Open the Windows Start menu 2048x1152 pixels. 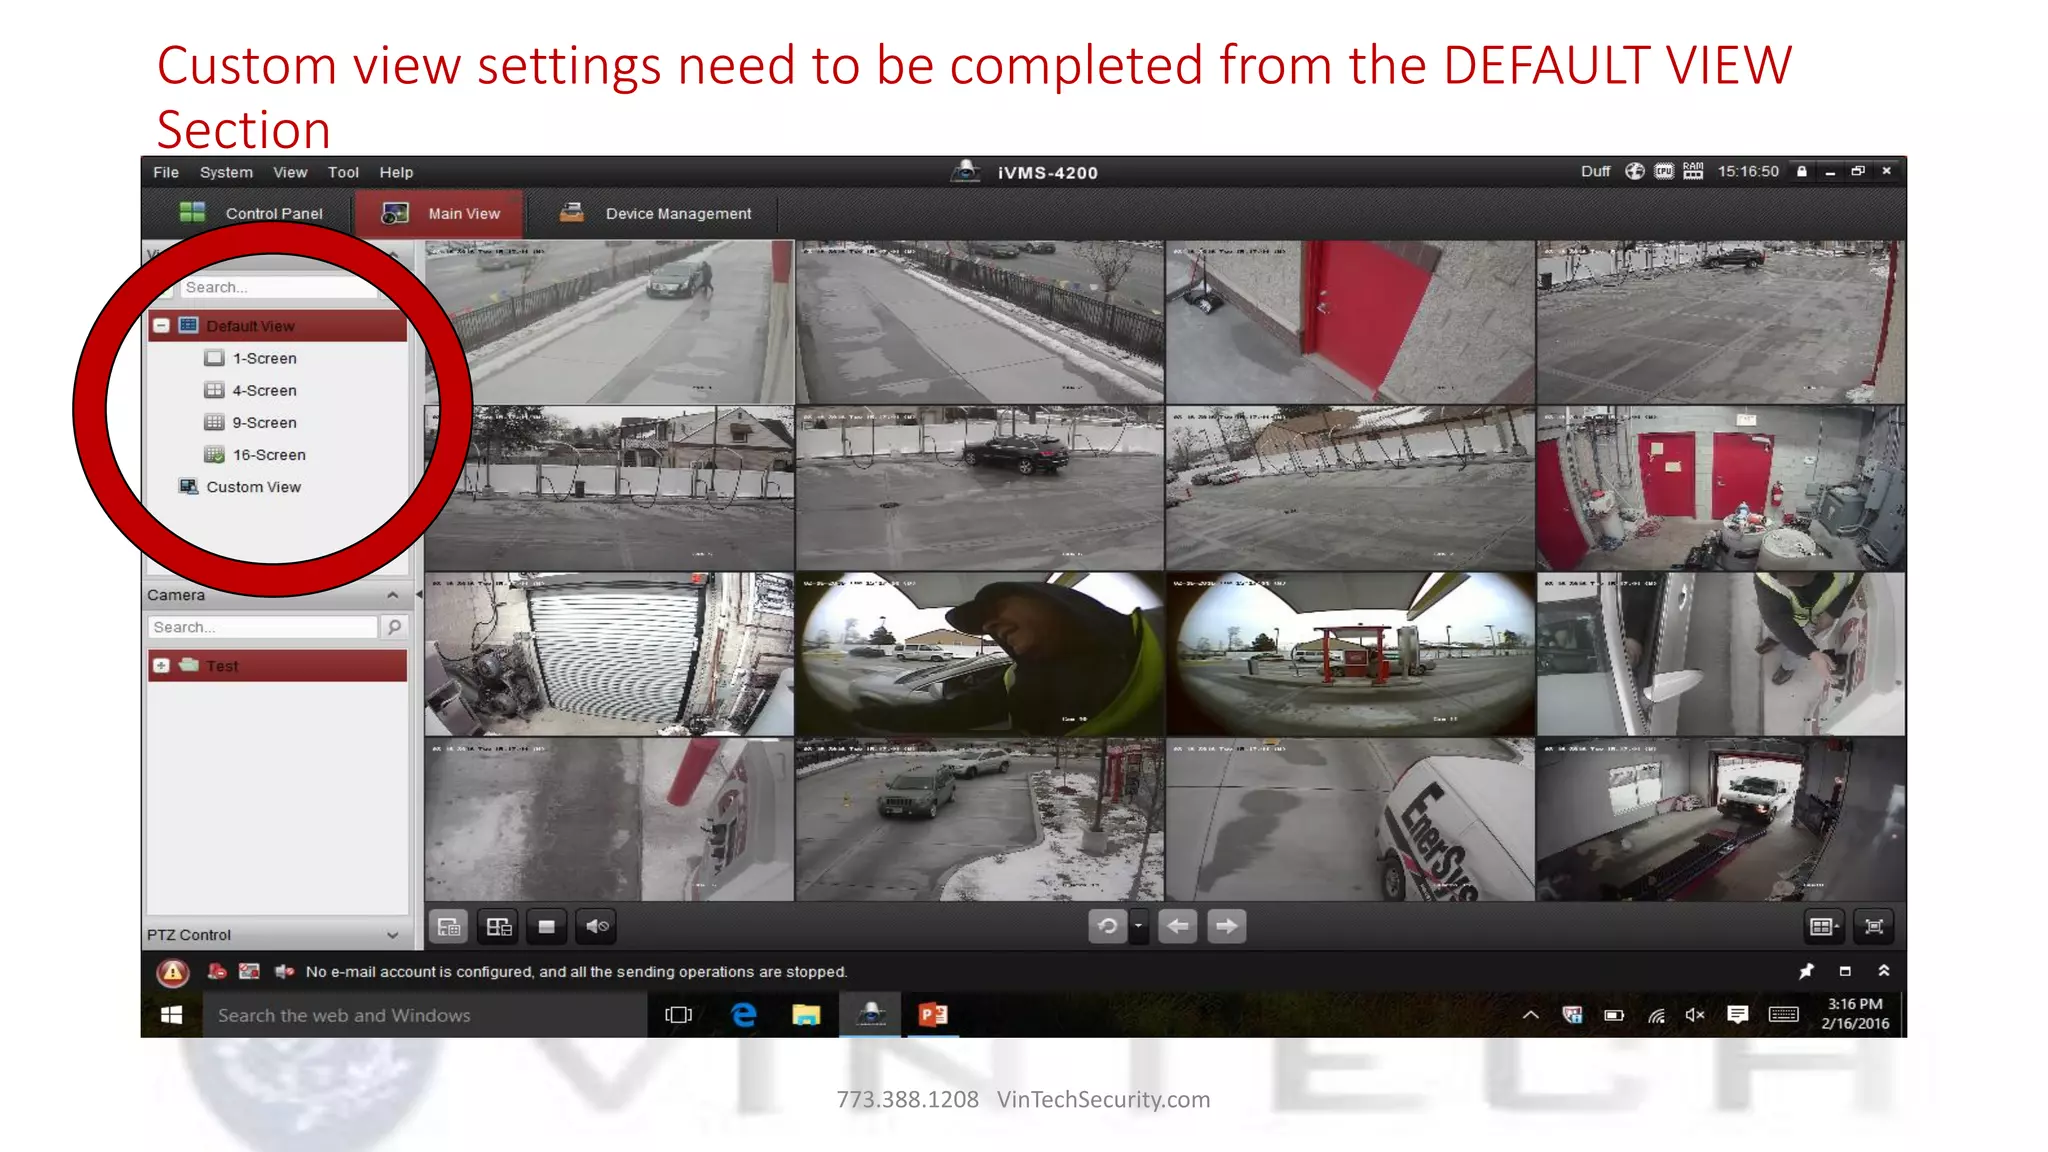coord(171,1015)
